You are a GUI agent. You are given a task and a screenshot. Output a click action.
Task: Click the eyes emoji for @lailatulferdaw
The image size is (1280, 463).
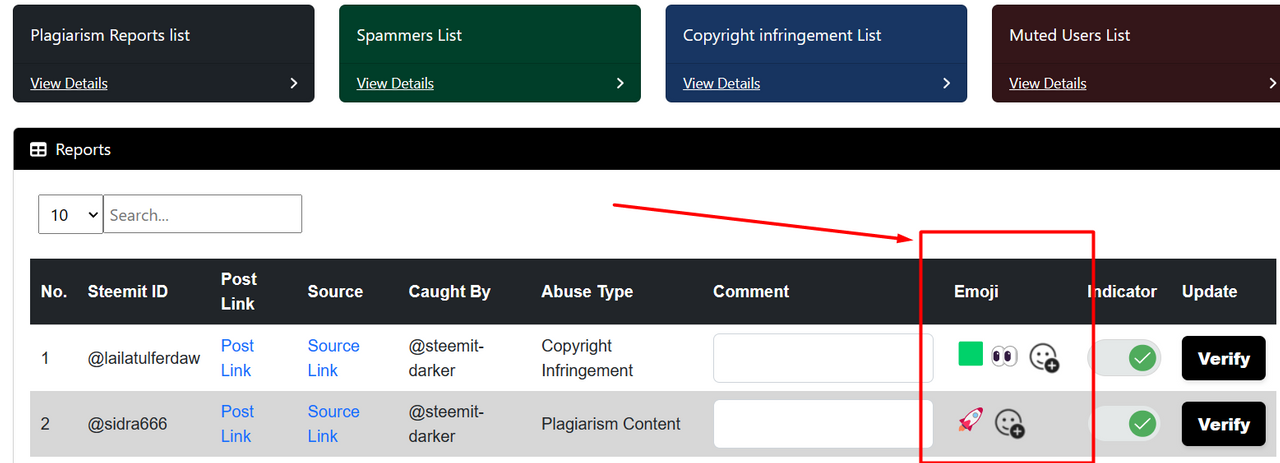pos(1004,356)
